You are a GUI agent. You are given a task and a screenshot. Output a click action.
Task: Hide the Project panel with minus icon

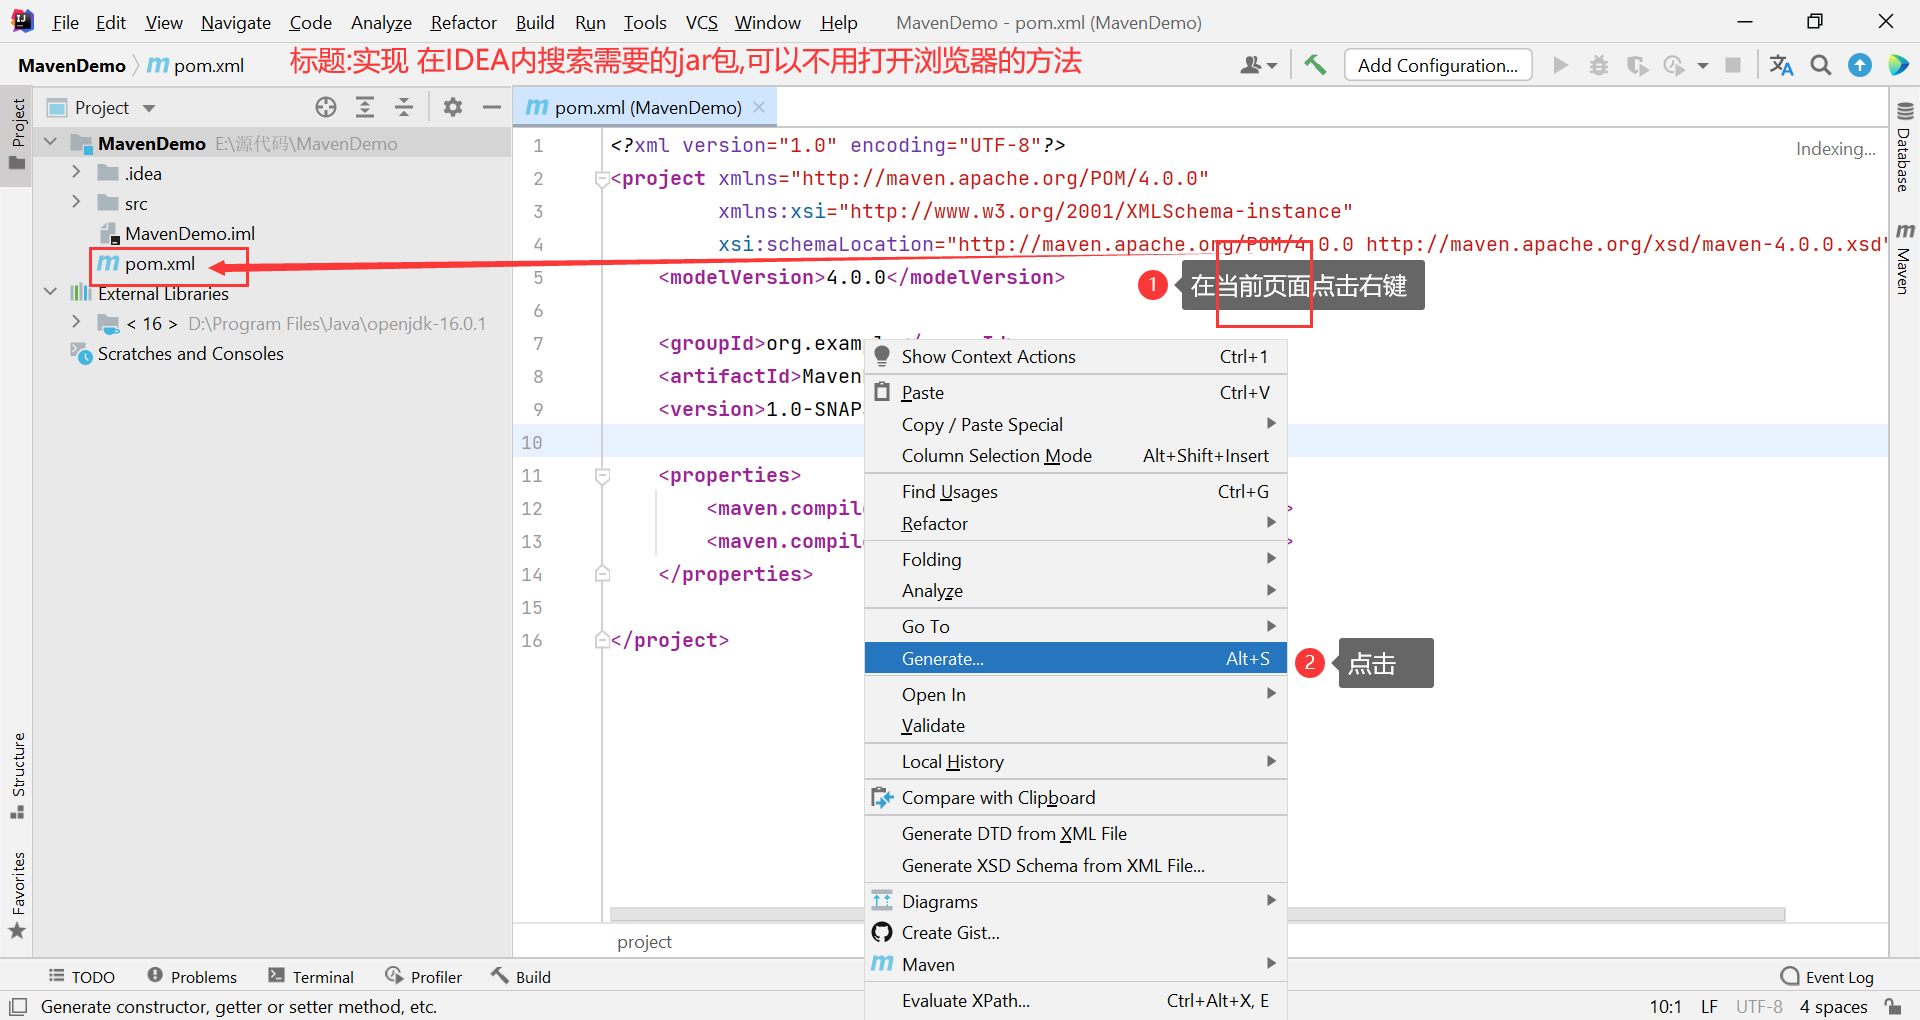(x=492, y=107)
